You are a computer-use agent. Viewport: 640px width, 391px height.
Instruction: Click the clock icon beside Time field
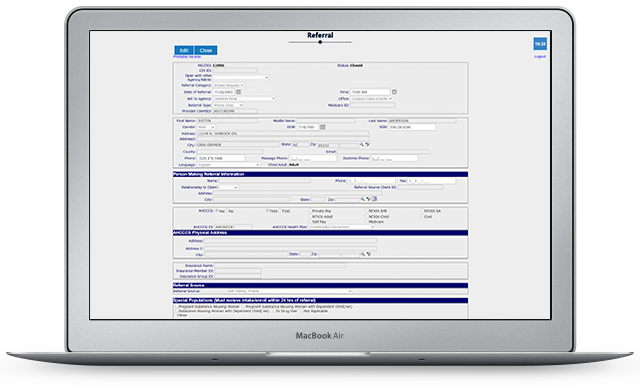click(394, 92)
